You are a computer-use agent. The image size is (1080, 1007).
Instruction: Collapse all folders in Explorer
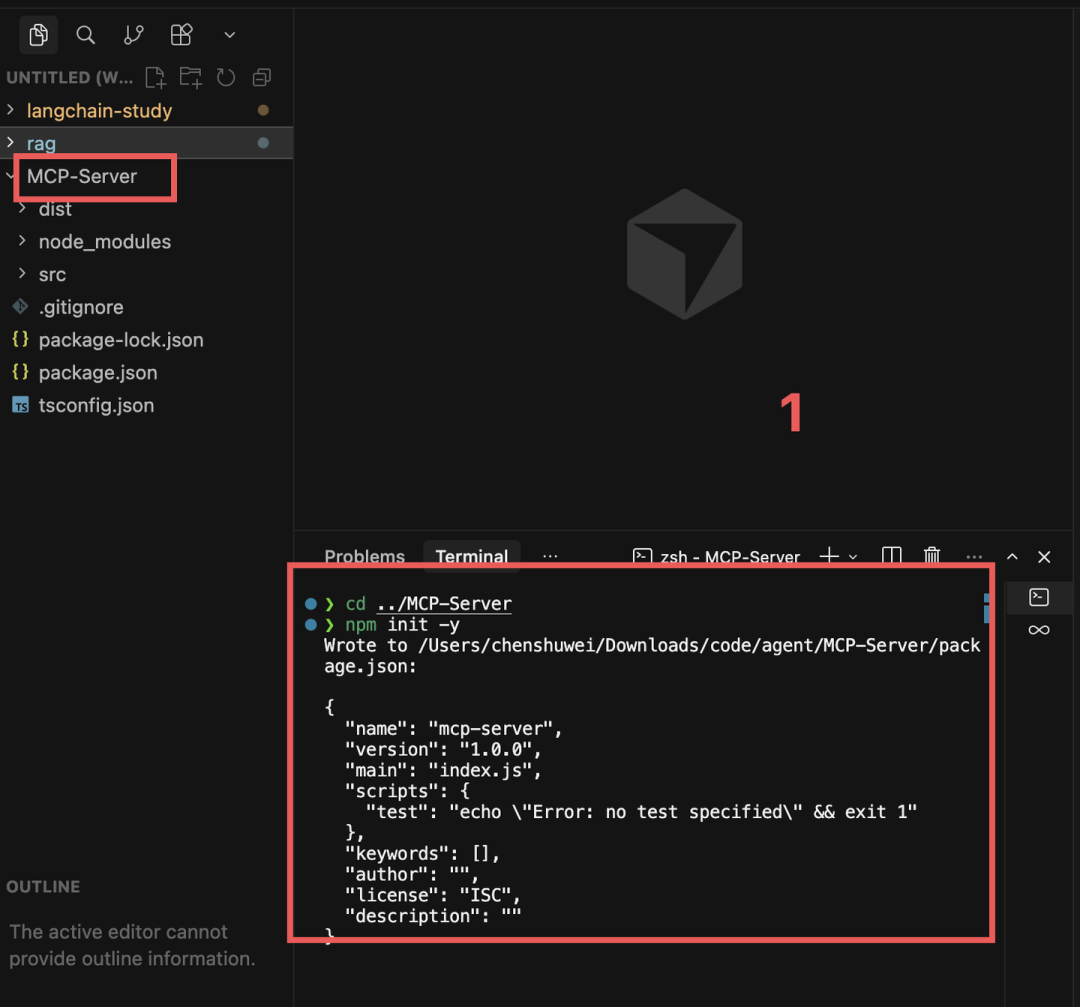coord(262,77)
